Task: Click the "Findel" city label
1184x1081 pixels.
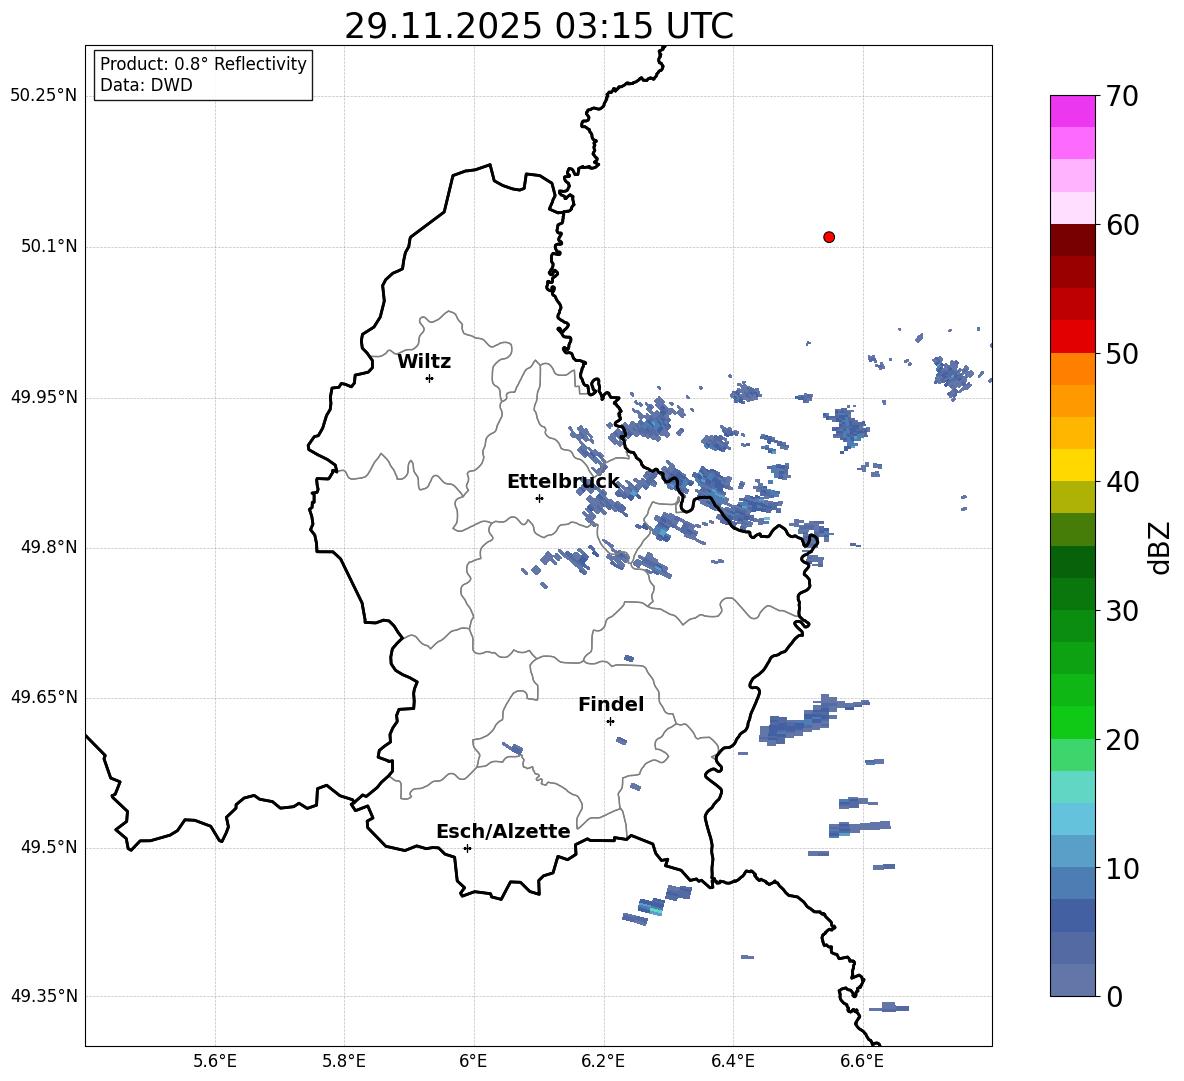Action: (611, 705)
